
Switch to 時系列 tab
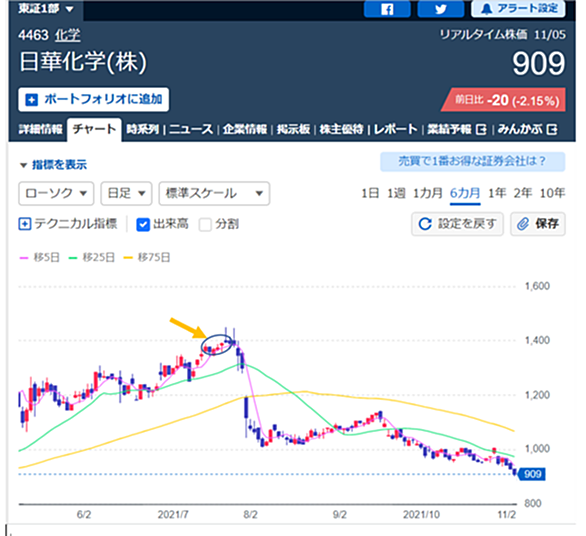pos(143,129)
